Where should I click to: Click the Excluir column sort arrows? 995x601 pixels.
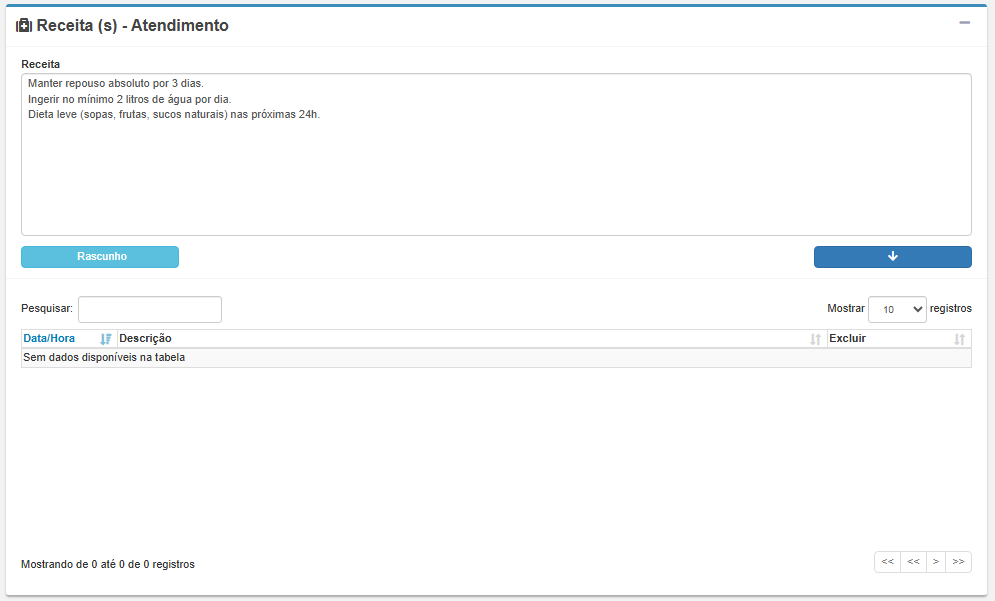tap(959, 339)
